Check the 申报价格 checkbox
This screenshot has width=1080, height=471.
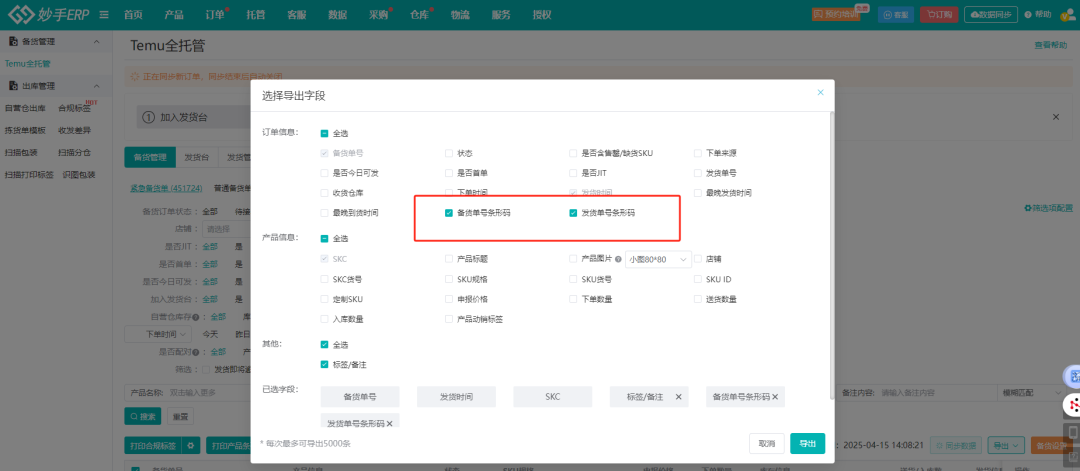(449, 300)
